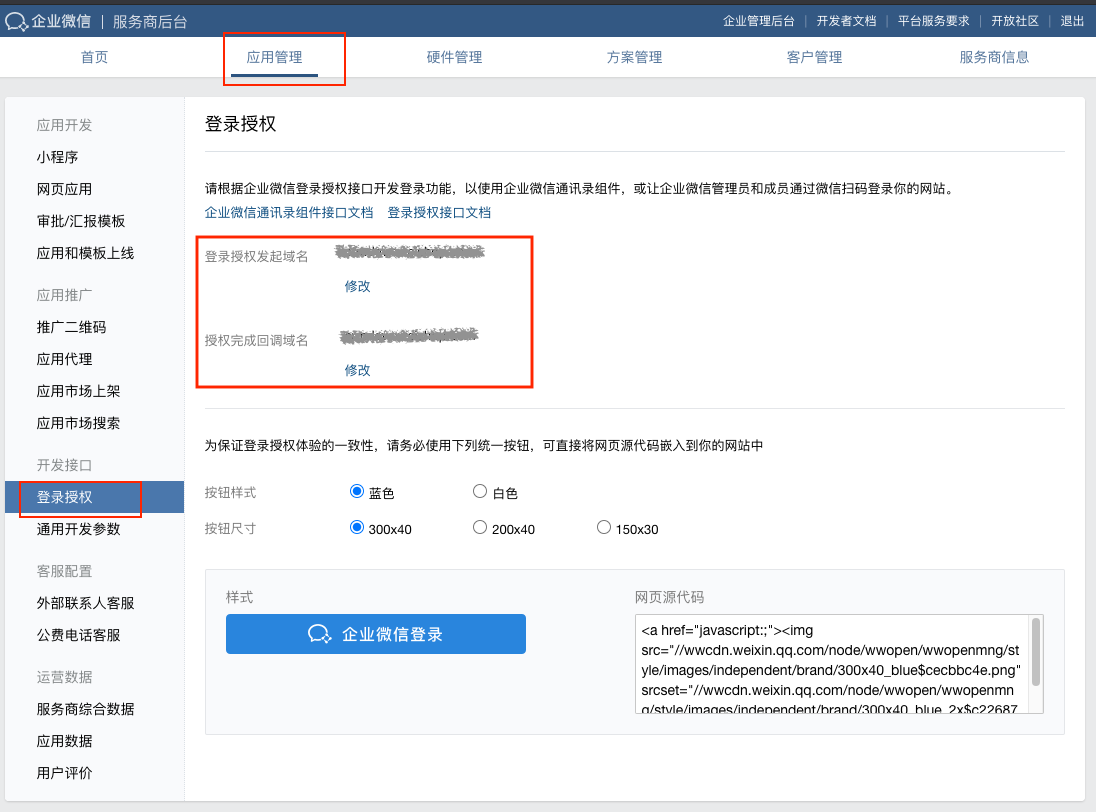Viewport: 1096px width, 812px height.
Task: Open 服务商综合数据 sidebar item
Action: [85, 709]
